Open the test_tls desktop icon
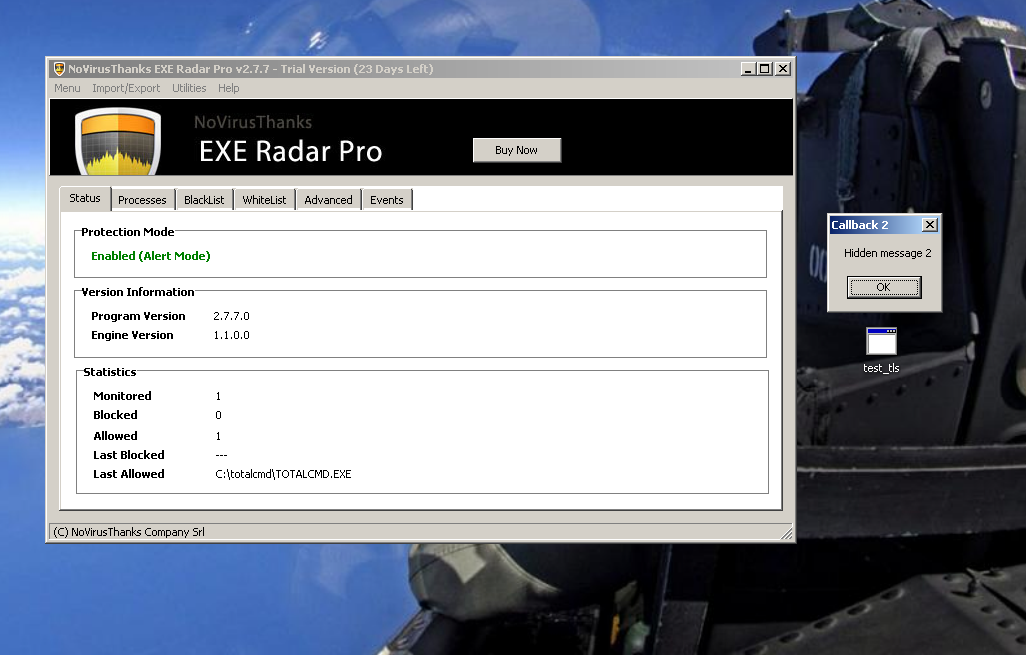 [881, 351]
